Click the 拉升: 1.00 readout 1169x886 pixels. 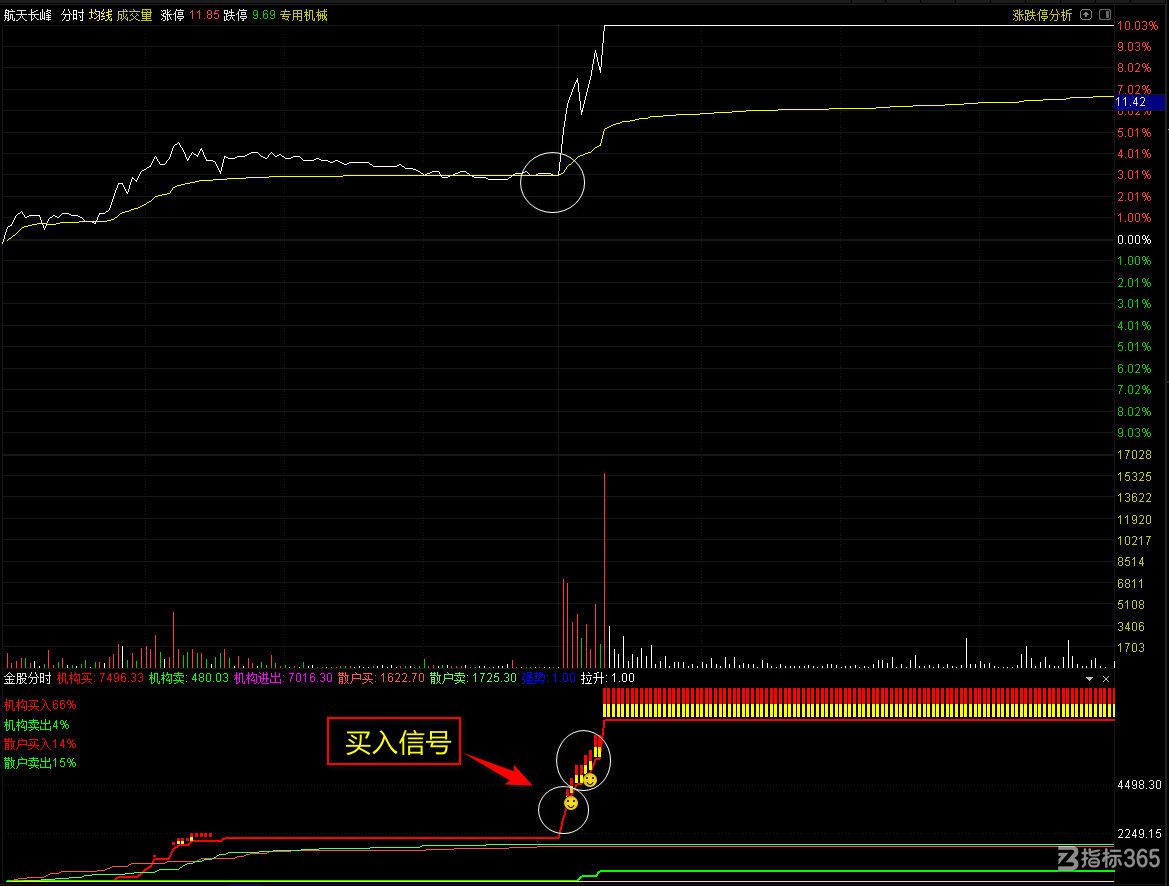608,678
